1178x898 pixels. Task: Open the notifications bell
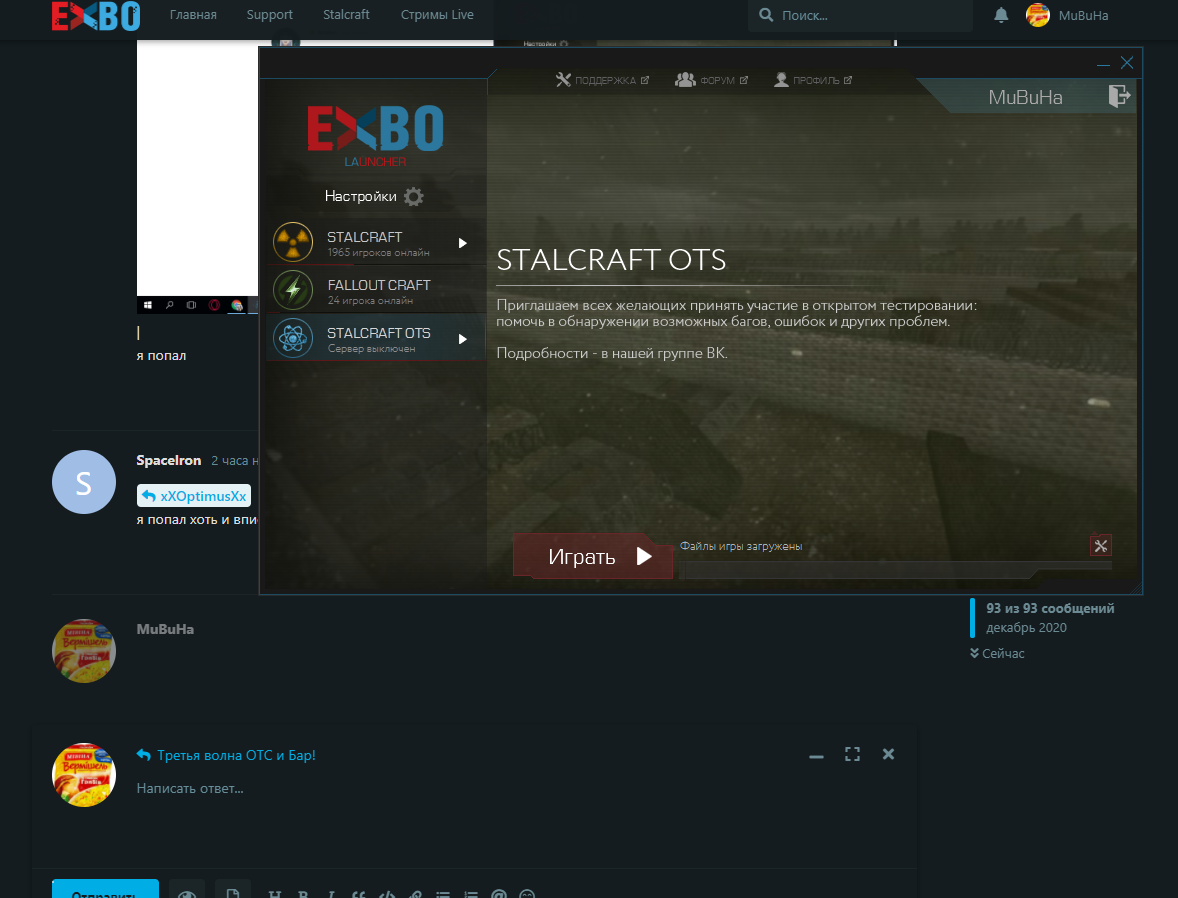click(1001, 15)
